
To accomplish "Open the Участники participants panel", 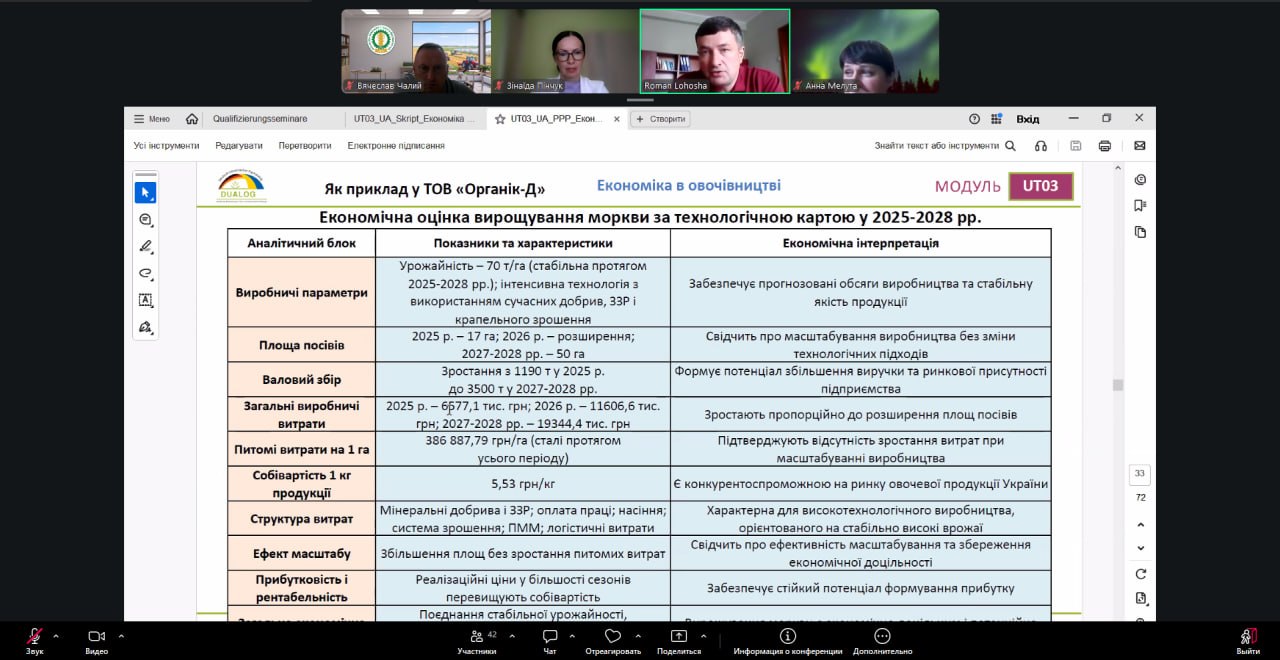I will 477,640.
